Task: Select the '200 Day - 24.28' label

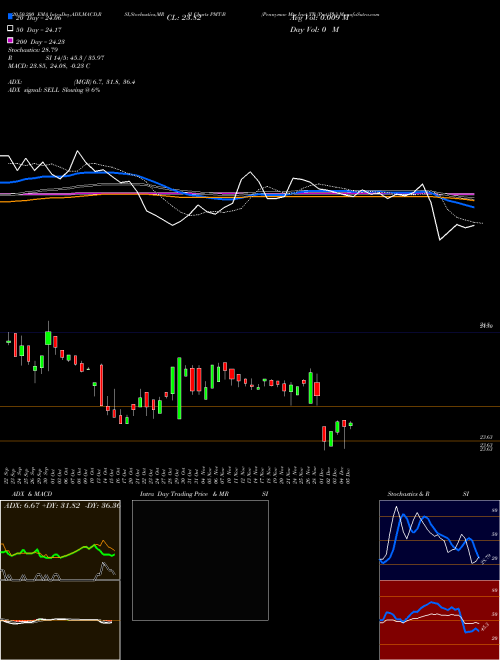Action: click(x=40, y=42)
